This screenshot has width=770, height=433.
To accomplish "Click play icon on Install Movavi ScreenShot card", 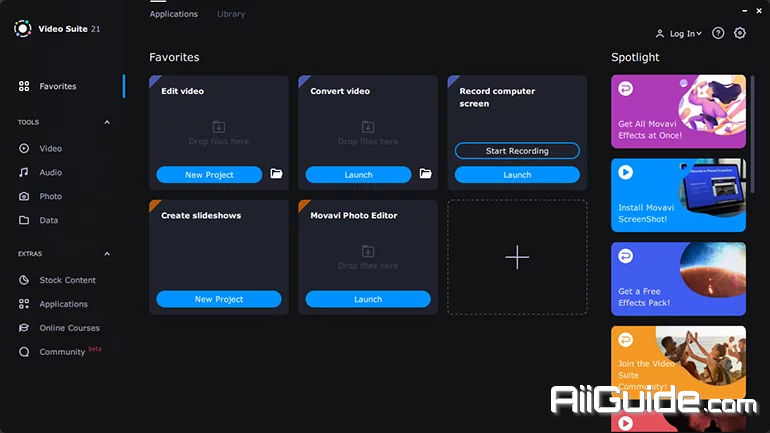I will coord(625,172).
